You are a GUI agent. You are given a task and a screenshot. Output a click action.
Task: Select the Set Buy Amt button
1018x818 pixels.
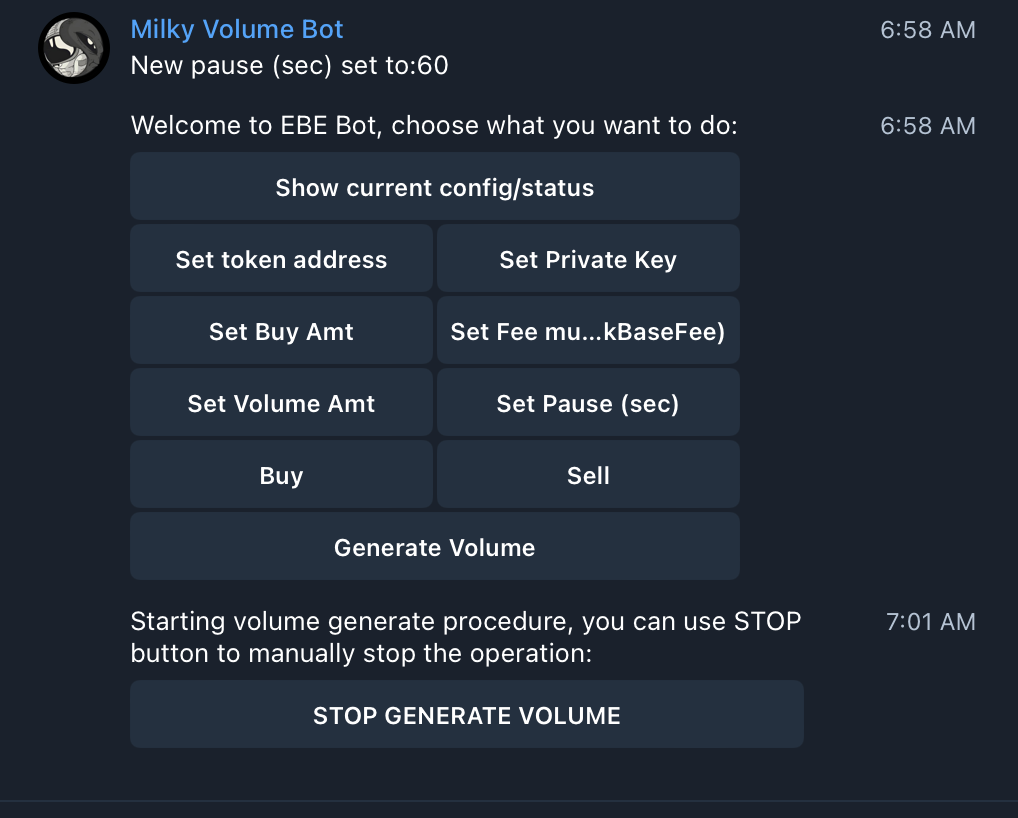point(281,331)
